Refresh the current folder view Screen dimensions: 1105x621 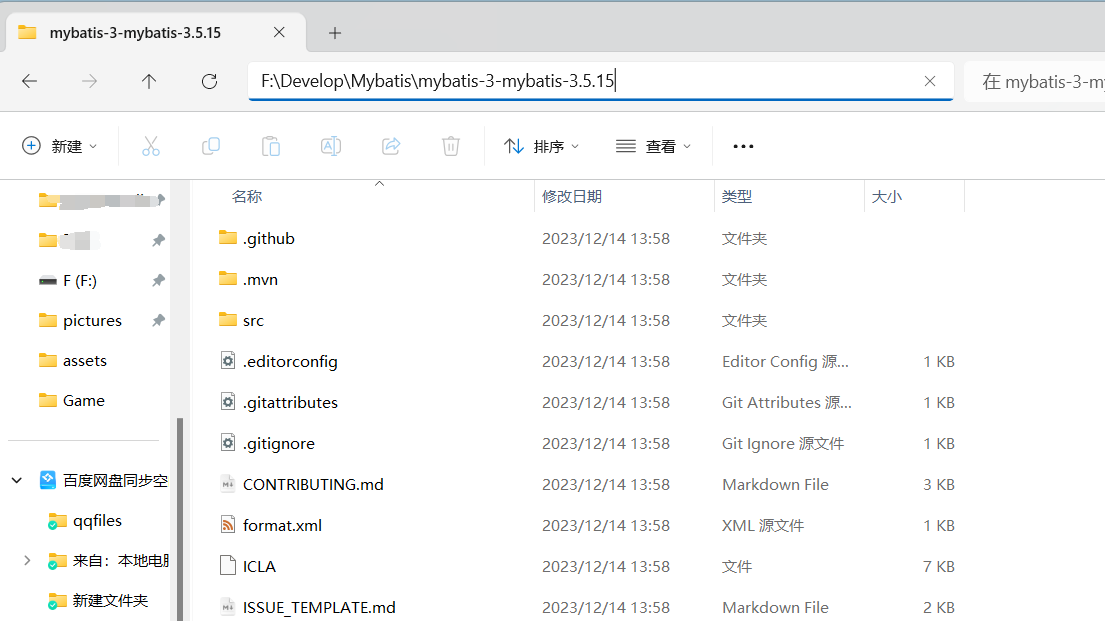pyautogui.click(x=209, y=82)
